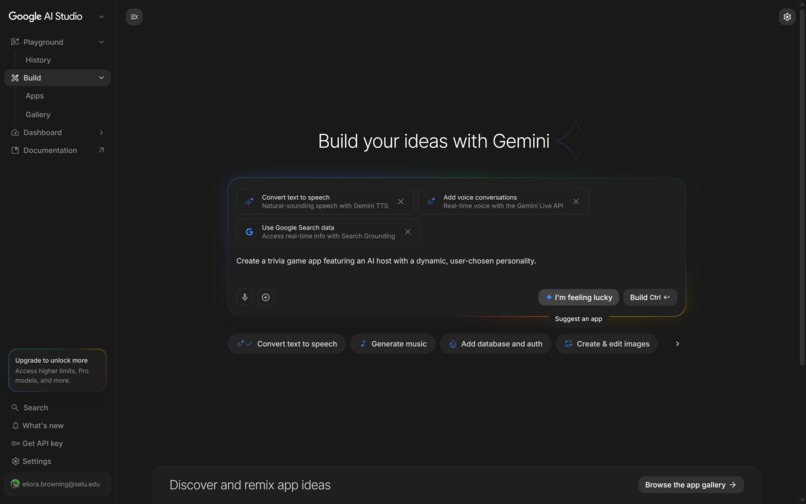
Task: Select the Build menu item
Action: pyautogui.click(x=57, y=78)
